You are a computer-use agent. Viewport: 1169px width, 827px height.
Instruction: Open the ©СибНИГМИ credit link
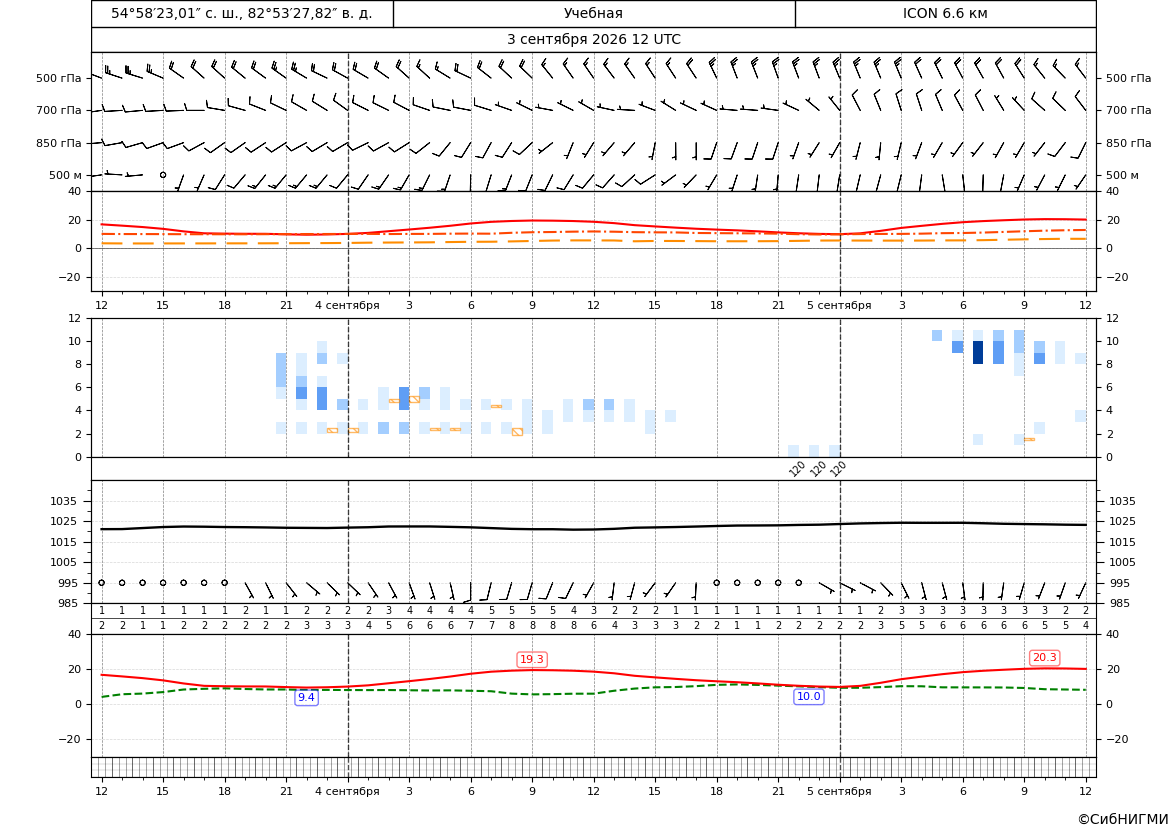click(x=1123, y=820)
